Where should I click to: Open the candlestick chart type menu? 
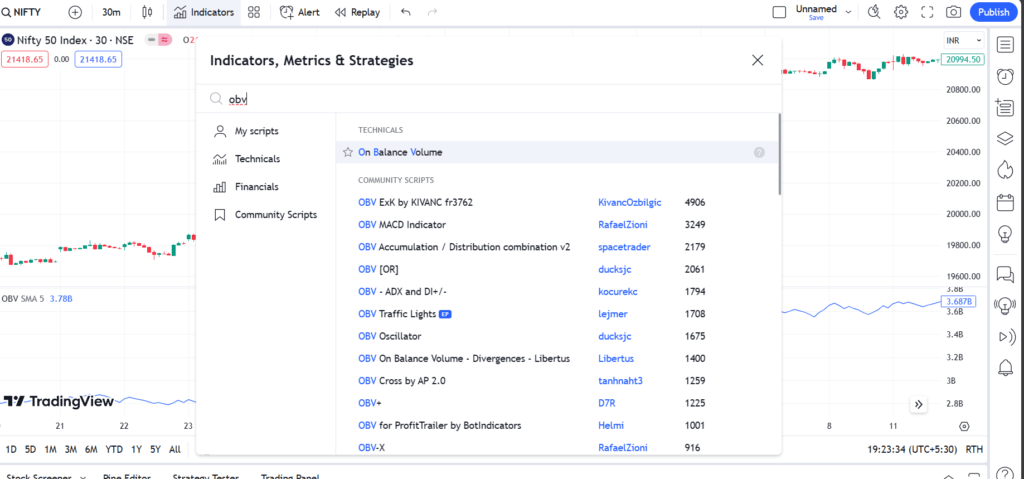[148, 12]
